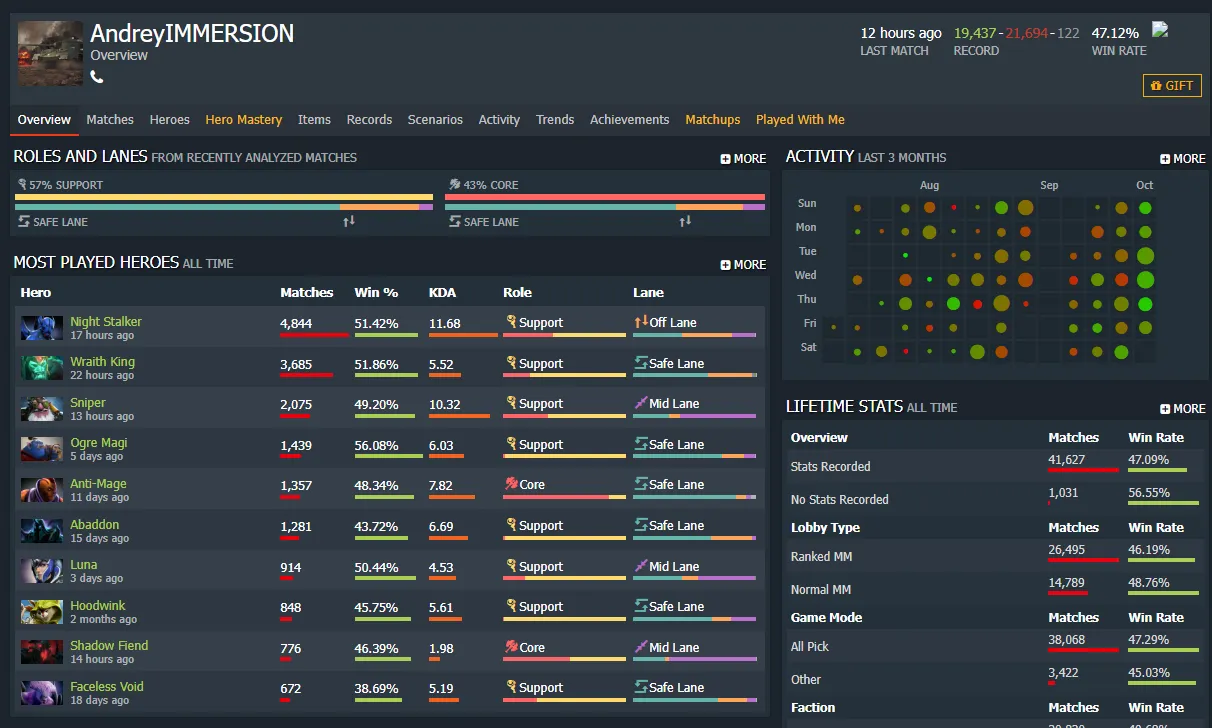
Task: Click the Normal MM row label
Action: 821,589
